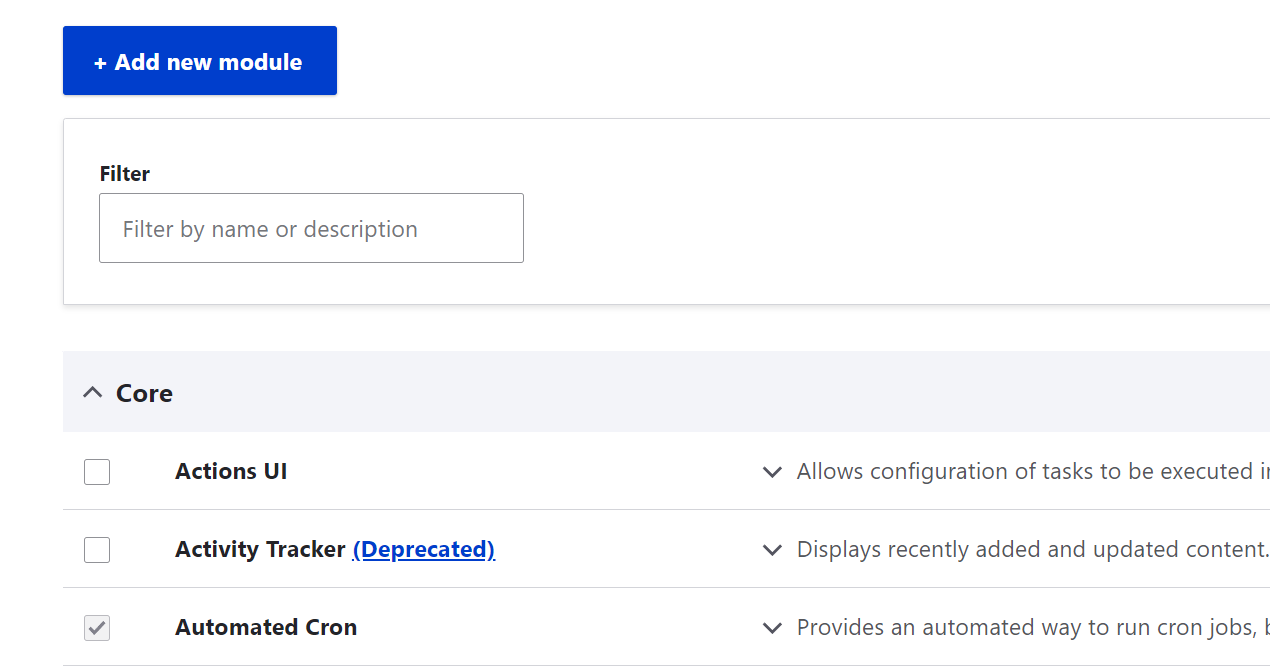
Task: Select the Actions UI module name
Action: coord(231,471)
